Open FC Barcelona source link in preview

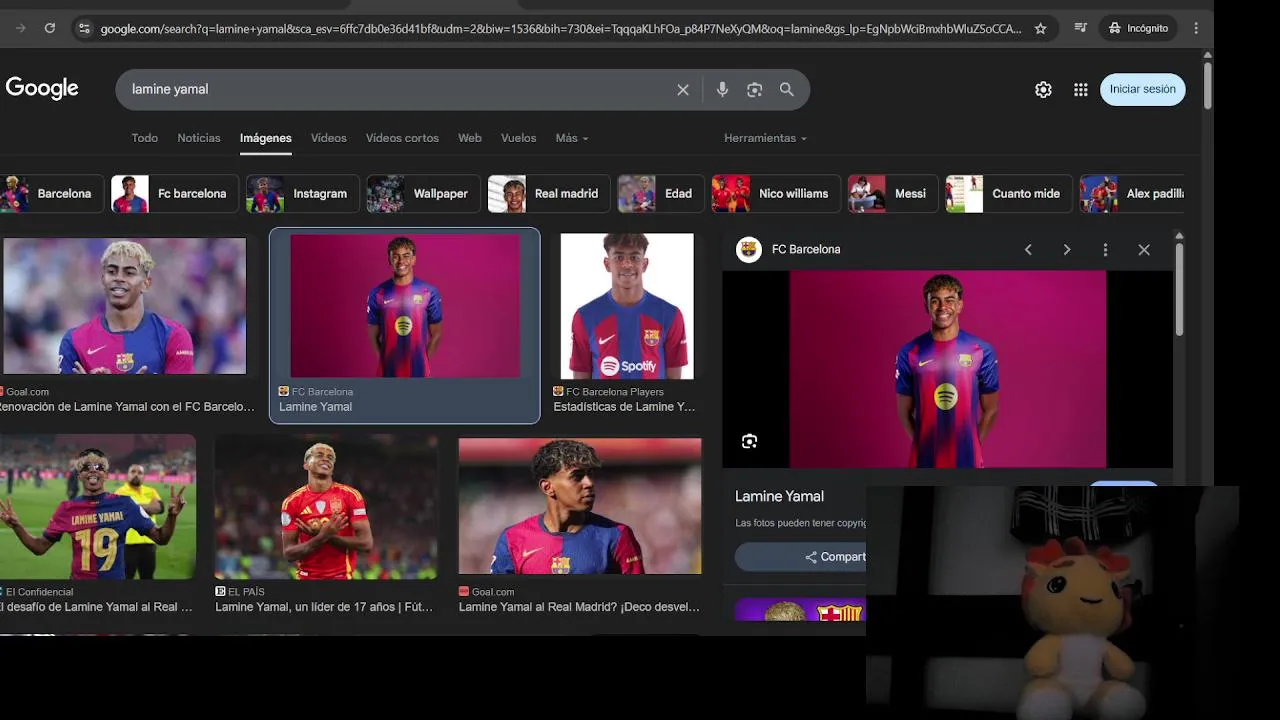pos(806,250)
